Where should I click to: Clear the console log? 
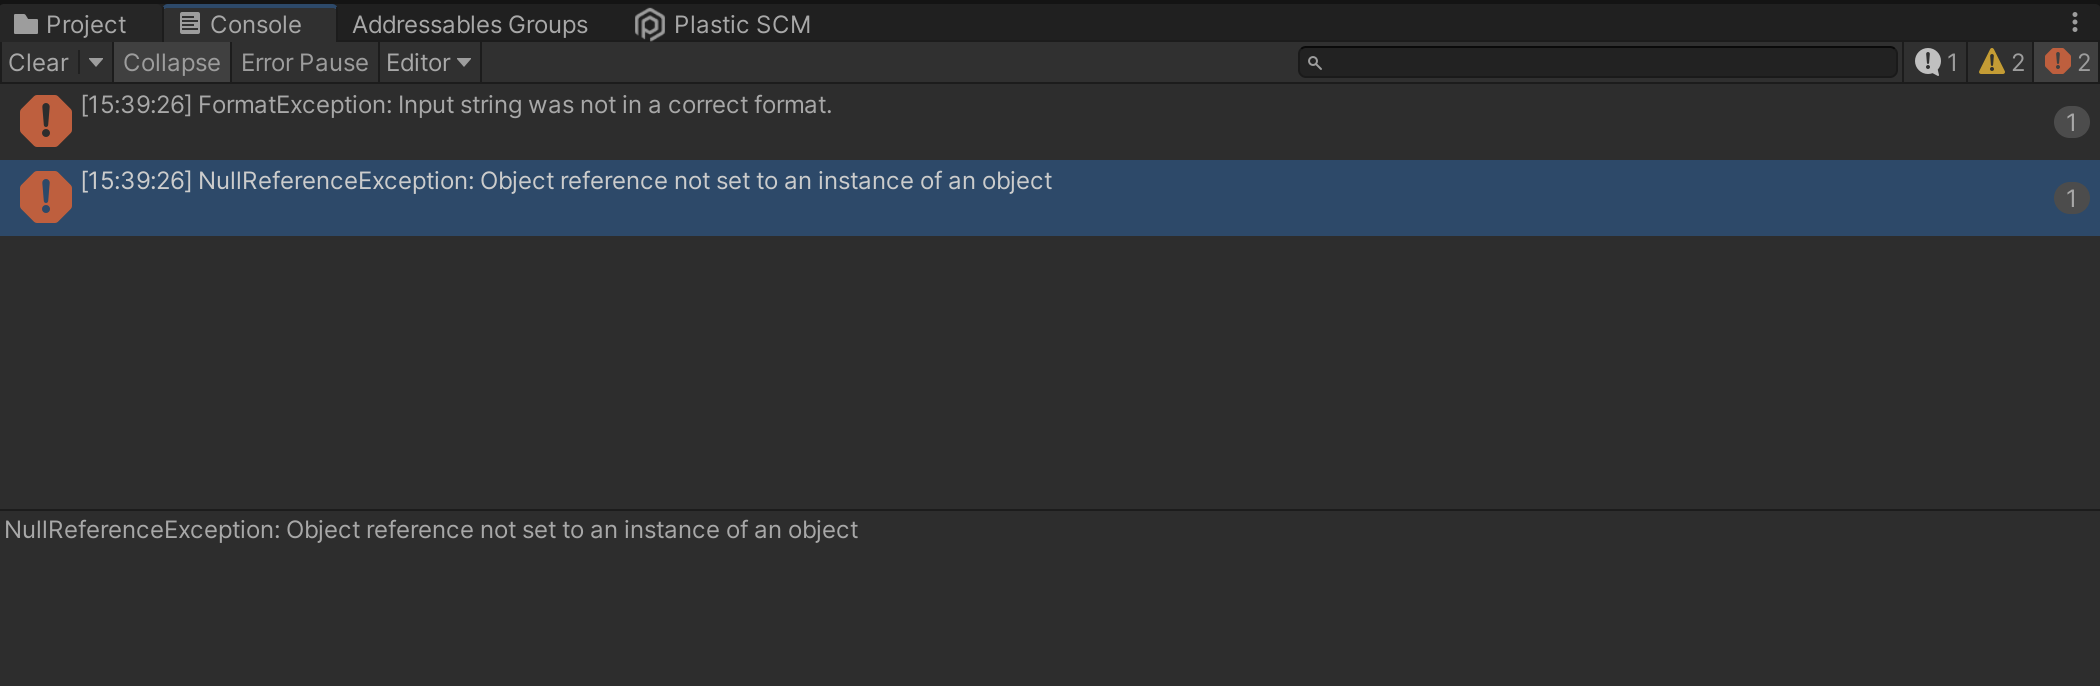(x=38, y=62)
